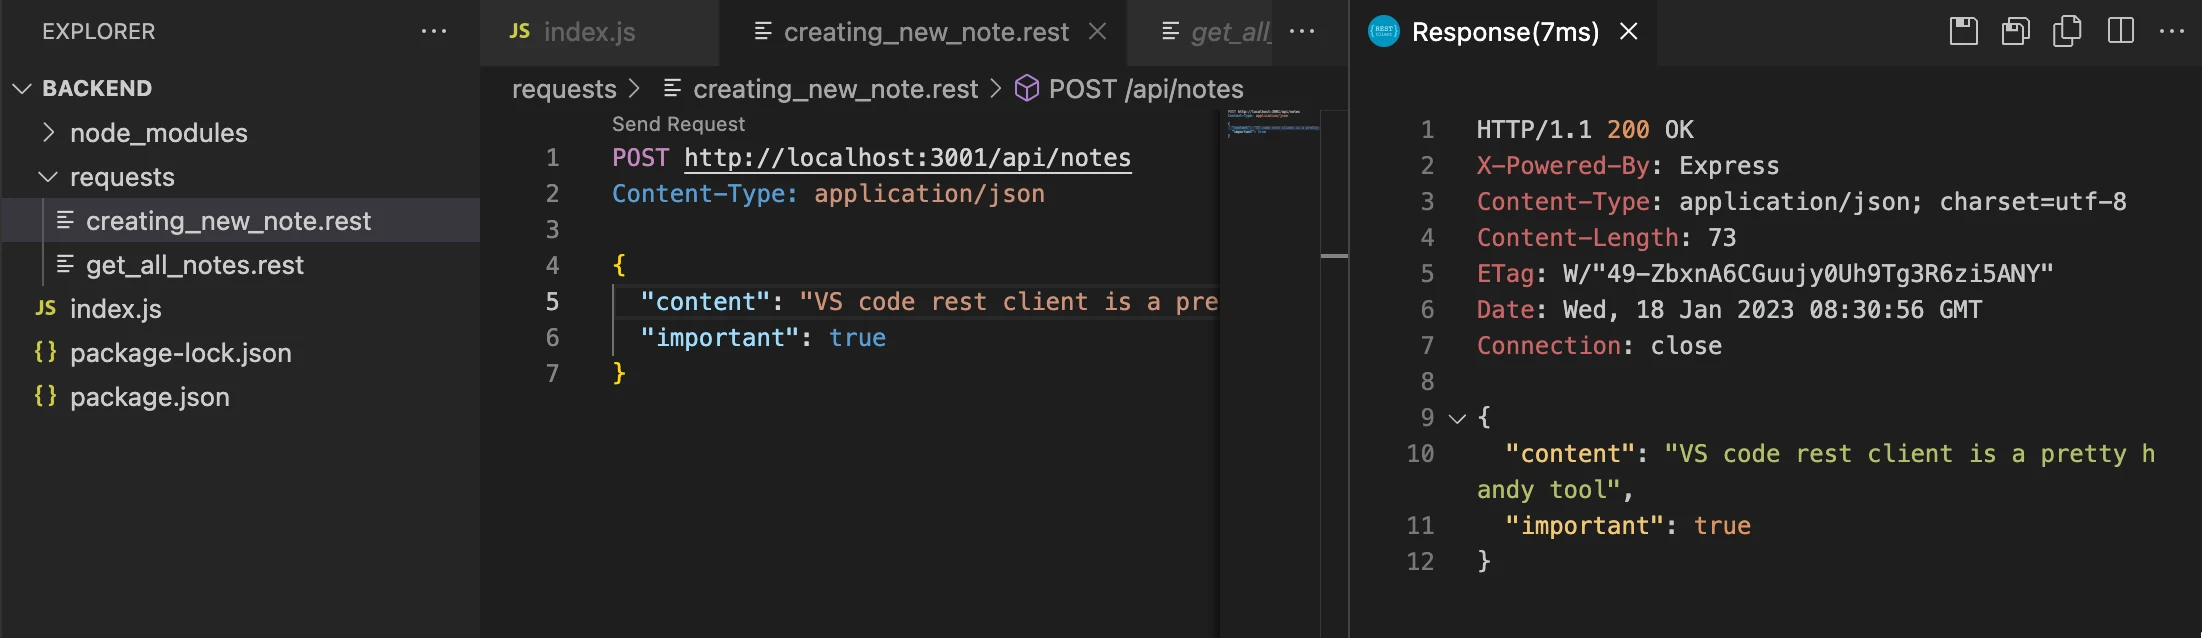Click the creating_new_note.rest breadcrumb segment

click(x=835, y=89)
